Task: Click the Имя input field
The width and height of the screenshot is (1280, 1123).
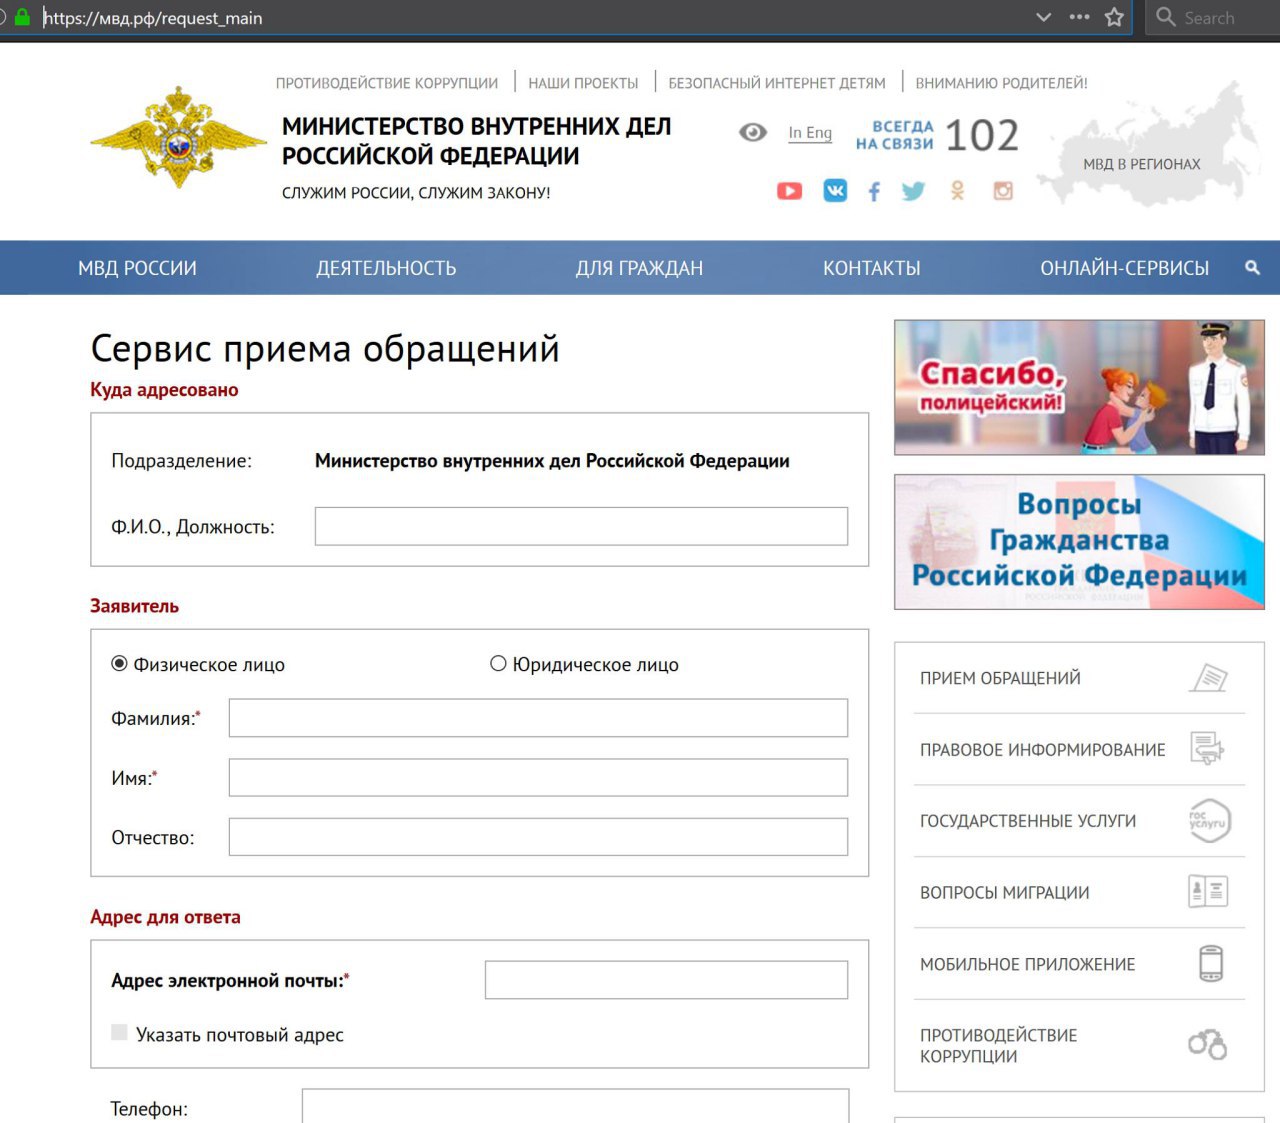Action: pyautogui.click(x=538, y=778)
